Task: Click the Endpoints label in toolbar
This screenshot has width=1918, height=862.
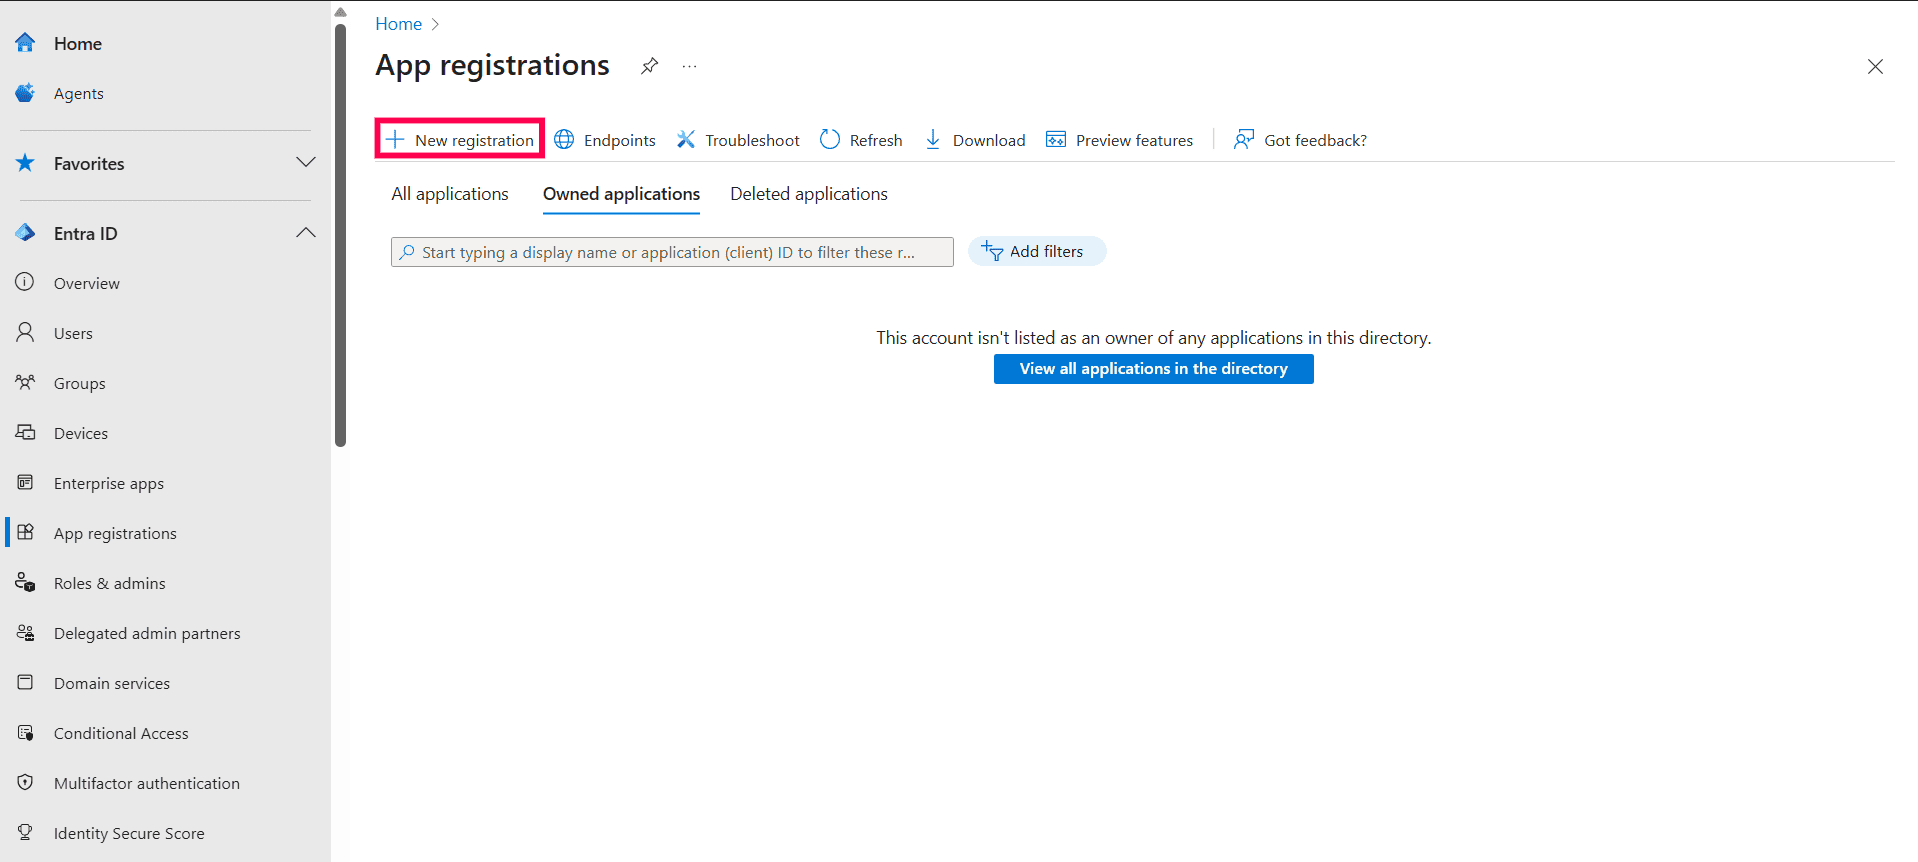Action: [x=620, y=140]
